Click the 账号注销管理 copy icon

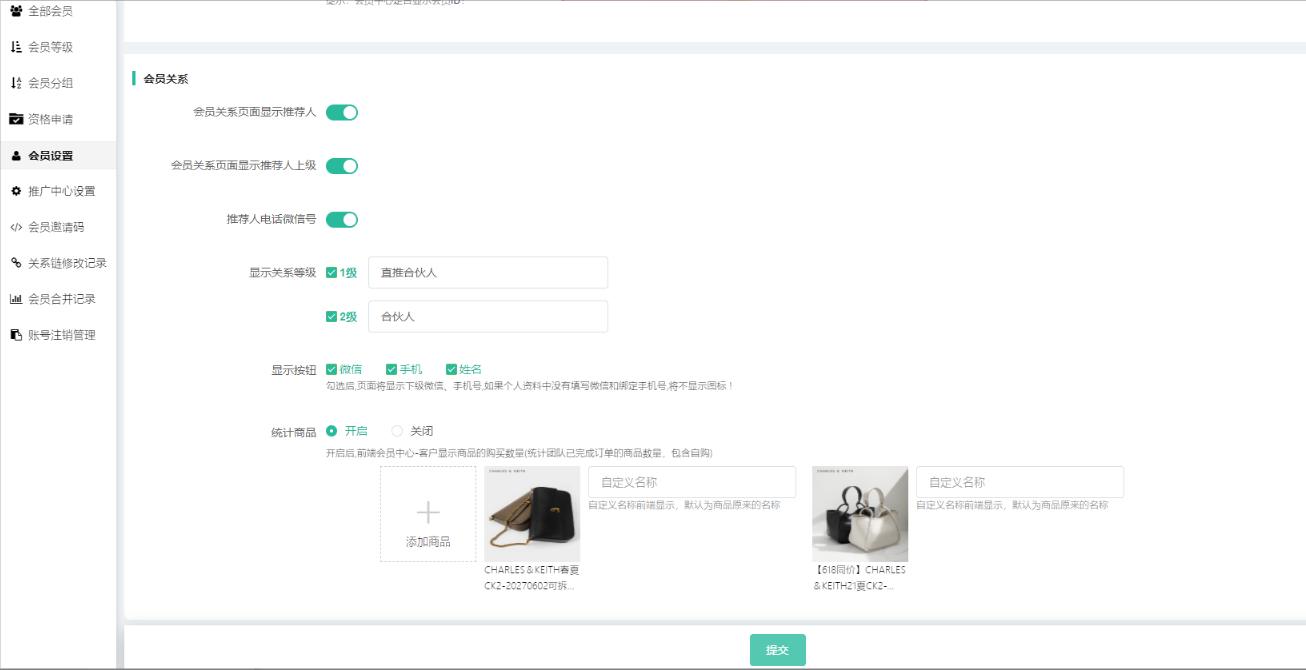click(16, 335)
